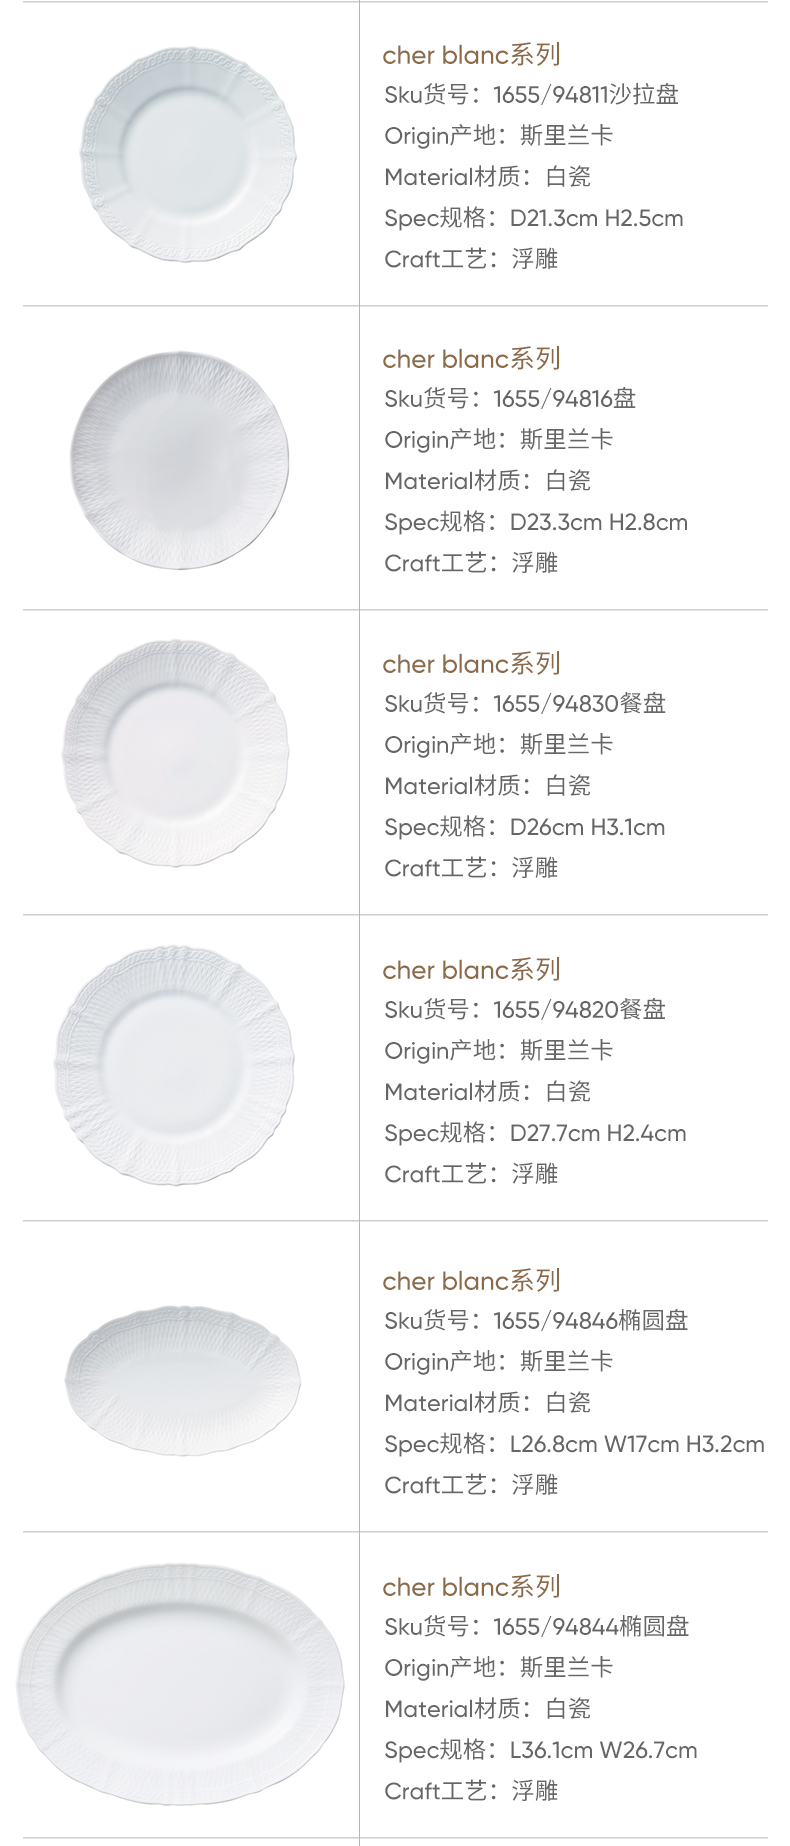790x1846 pixels.
Task: Click Sku 1655/94811沙拉盘 text
Action: click(531, 95)
